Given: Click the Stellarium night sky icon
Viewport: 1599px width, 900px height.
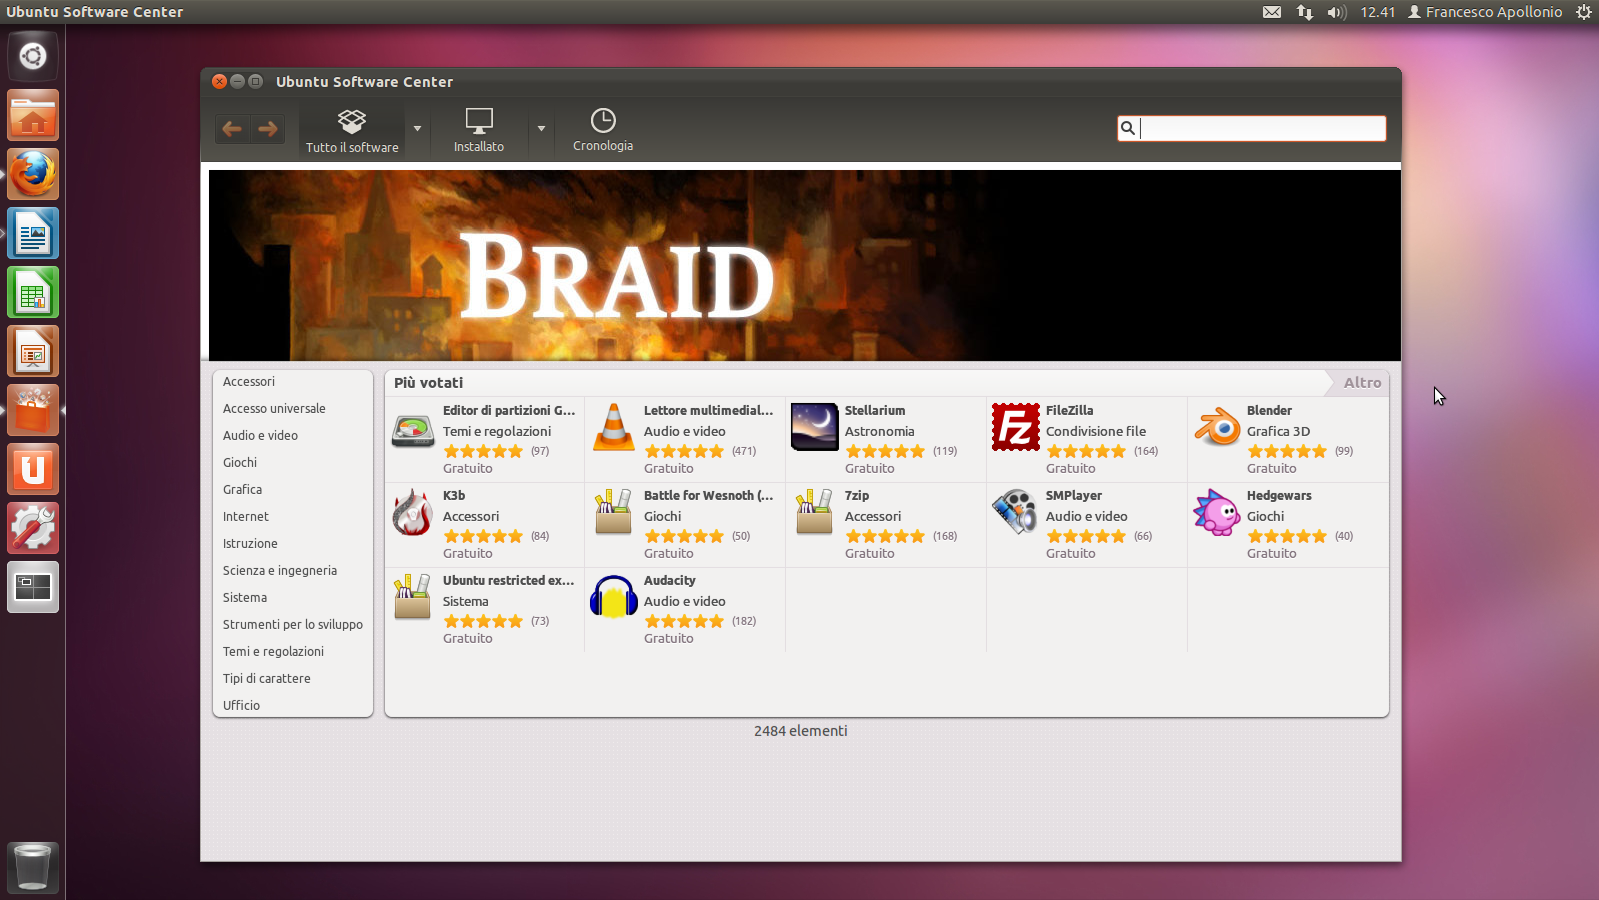Looking at the screenshot, I should pos(815,427).
